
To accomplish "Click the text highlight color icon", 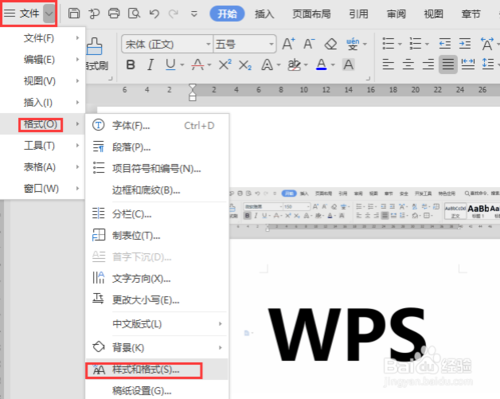I will click(294, 65).
